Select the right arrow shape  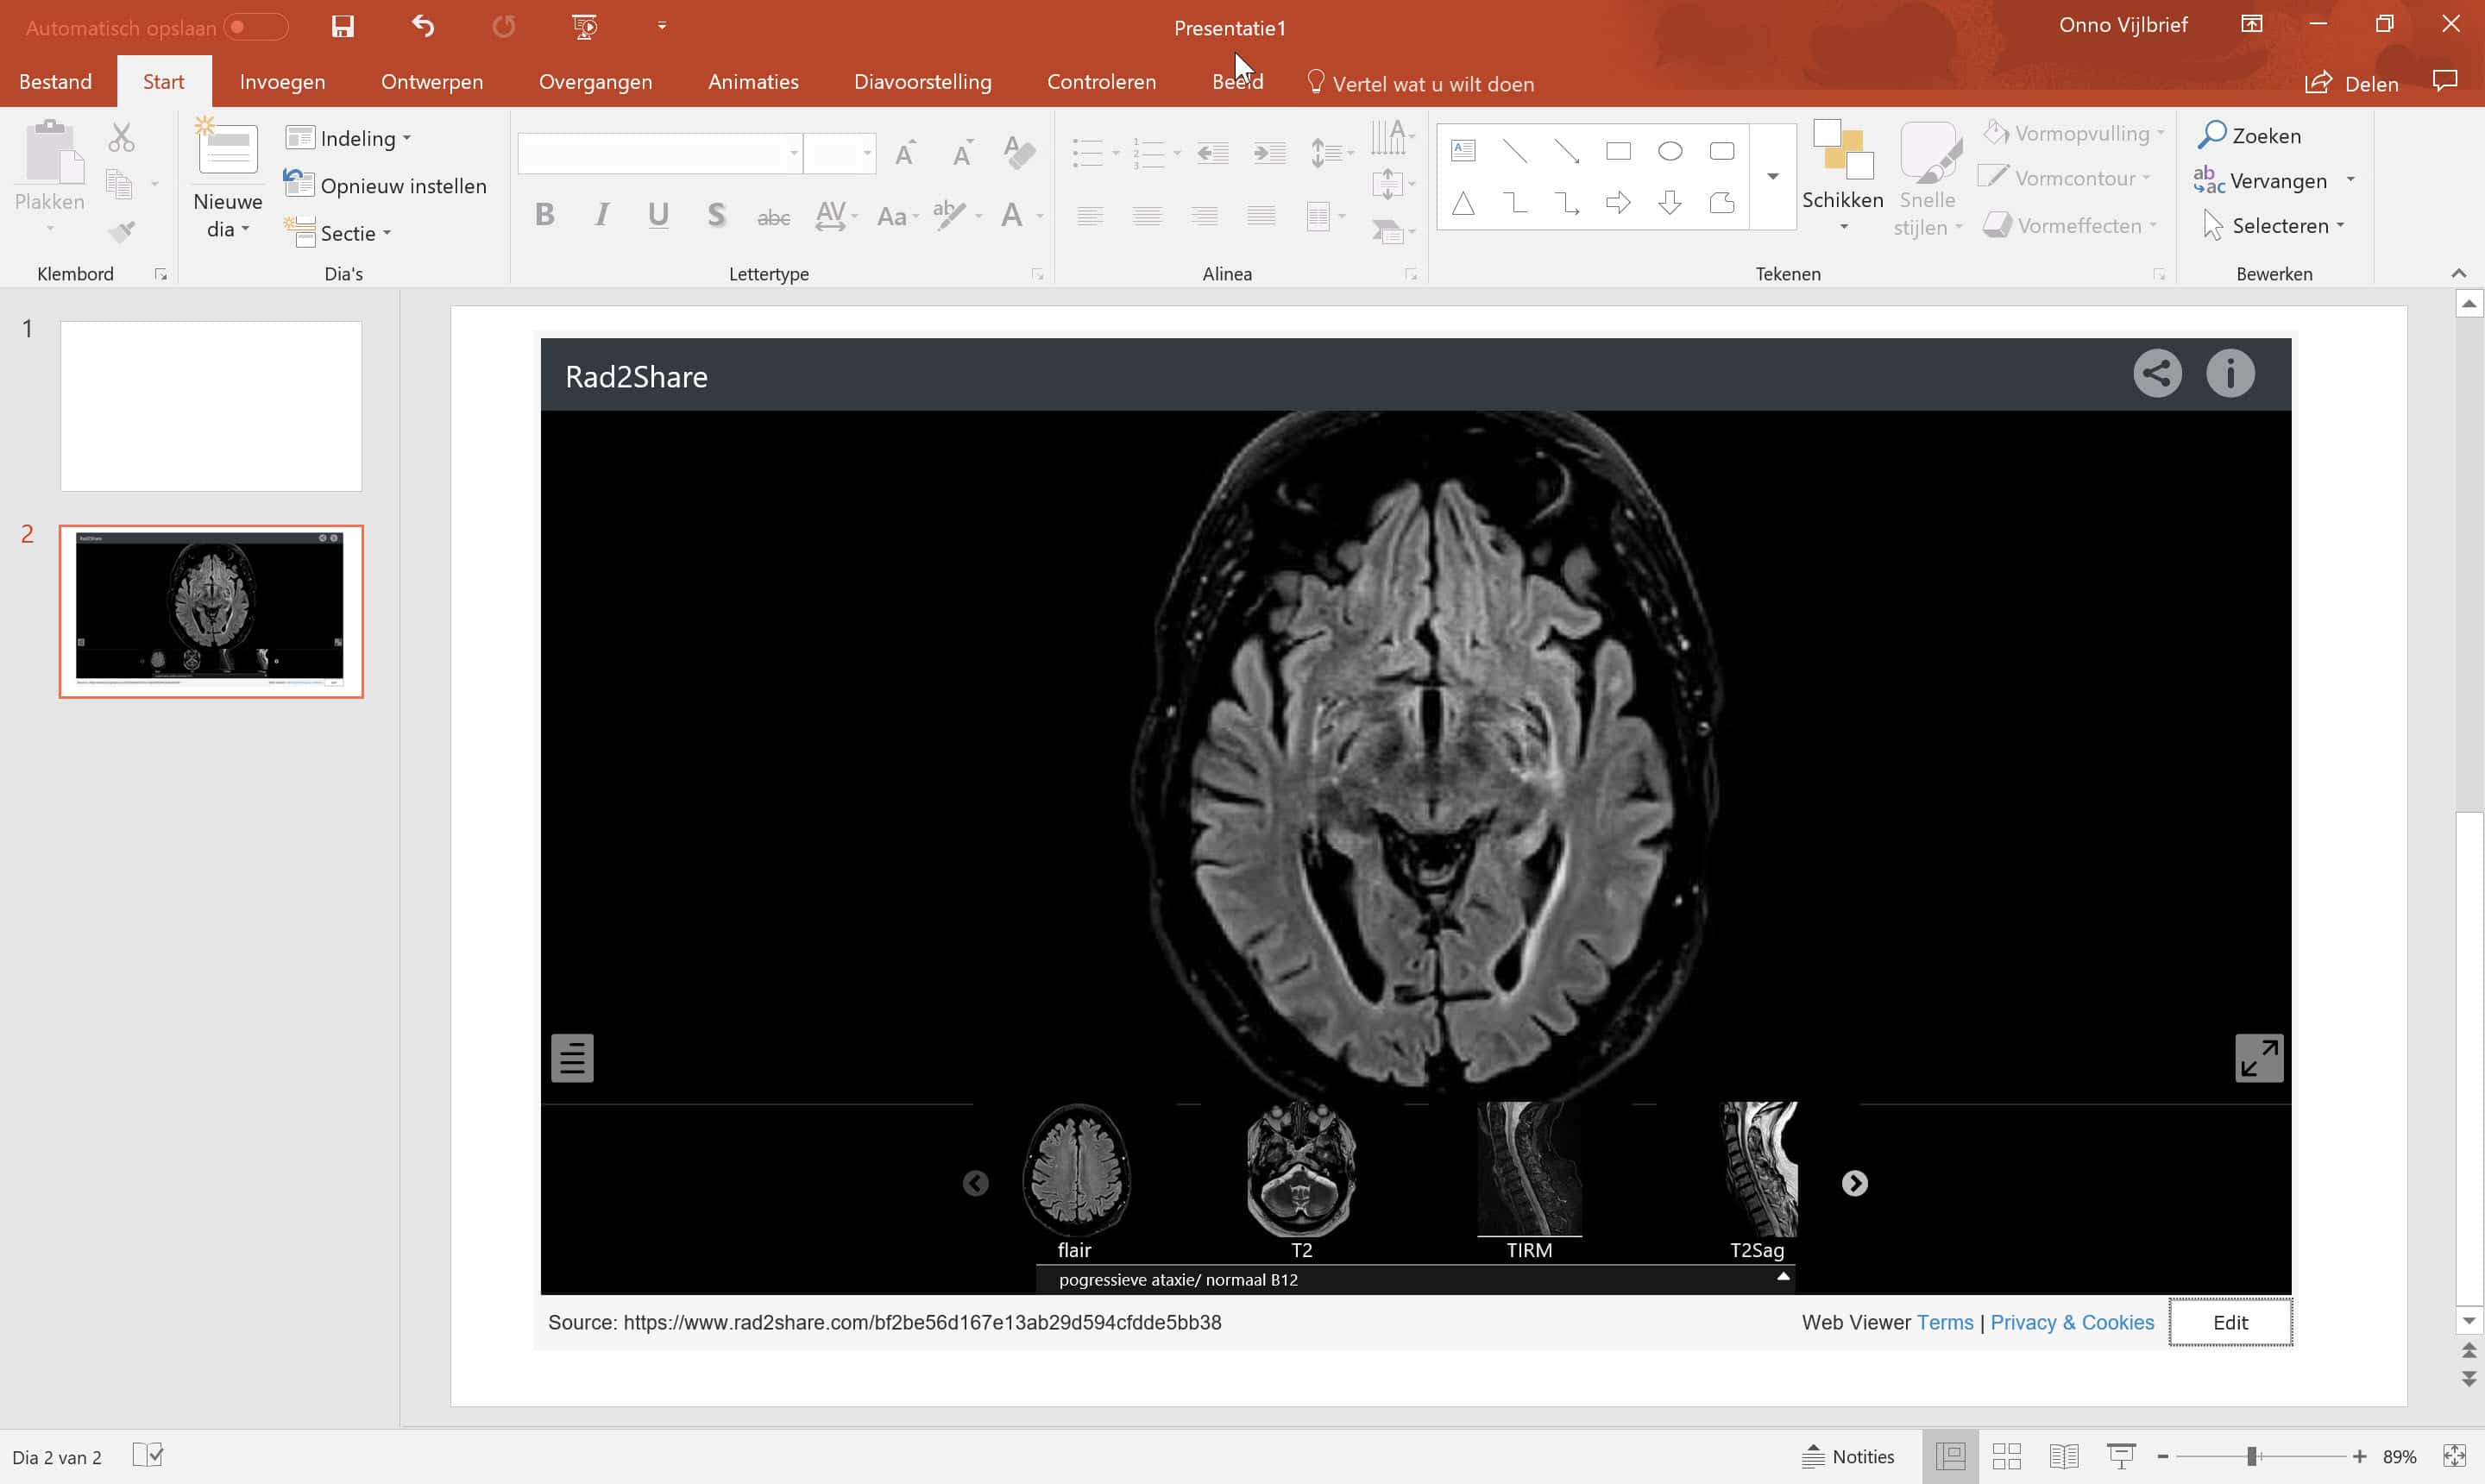coord(1618,203)
